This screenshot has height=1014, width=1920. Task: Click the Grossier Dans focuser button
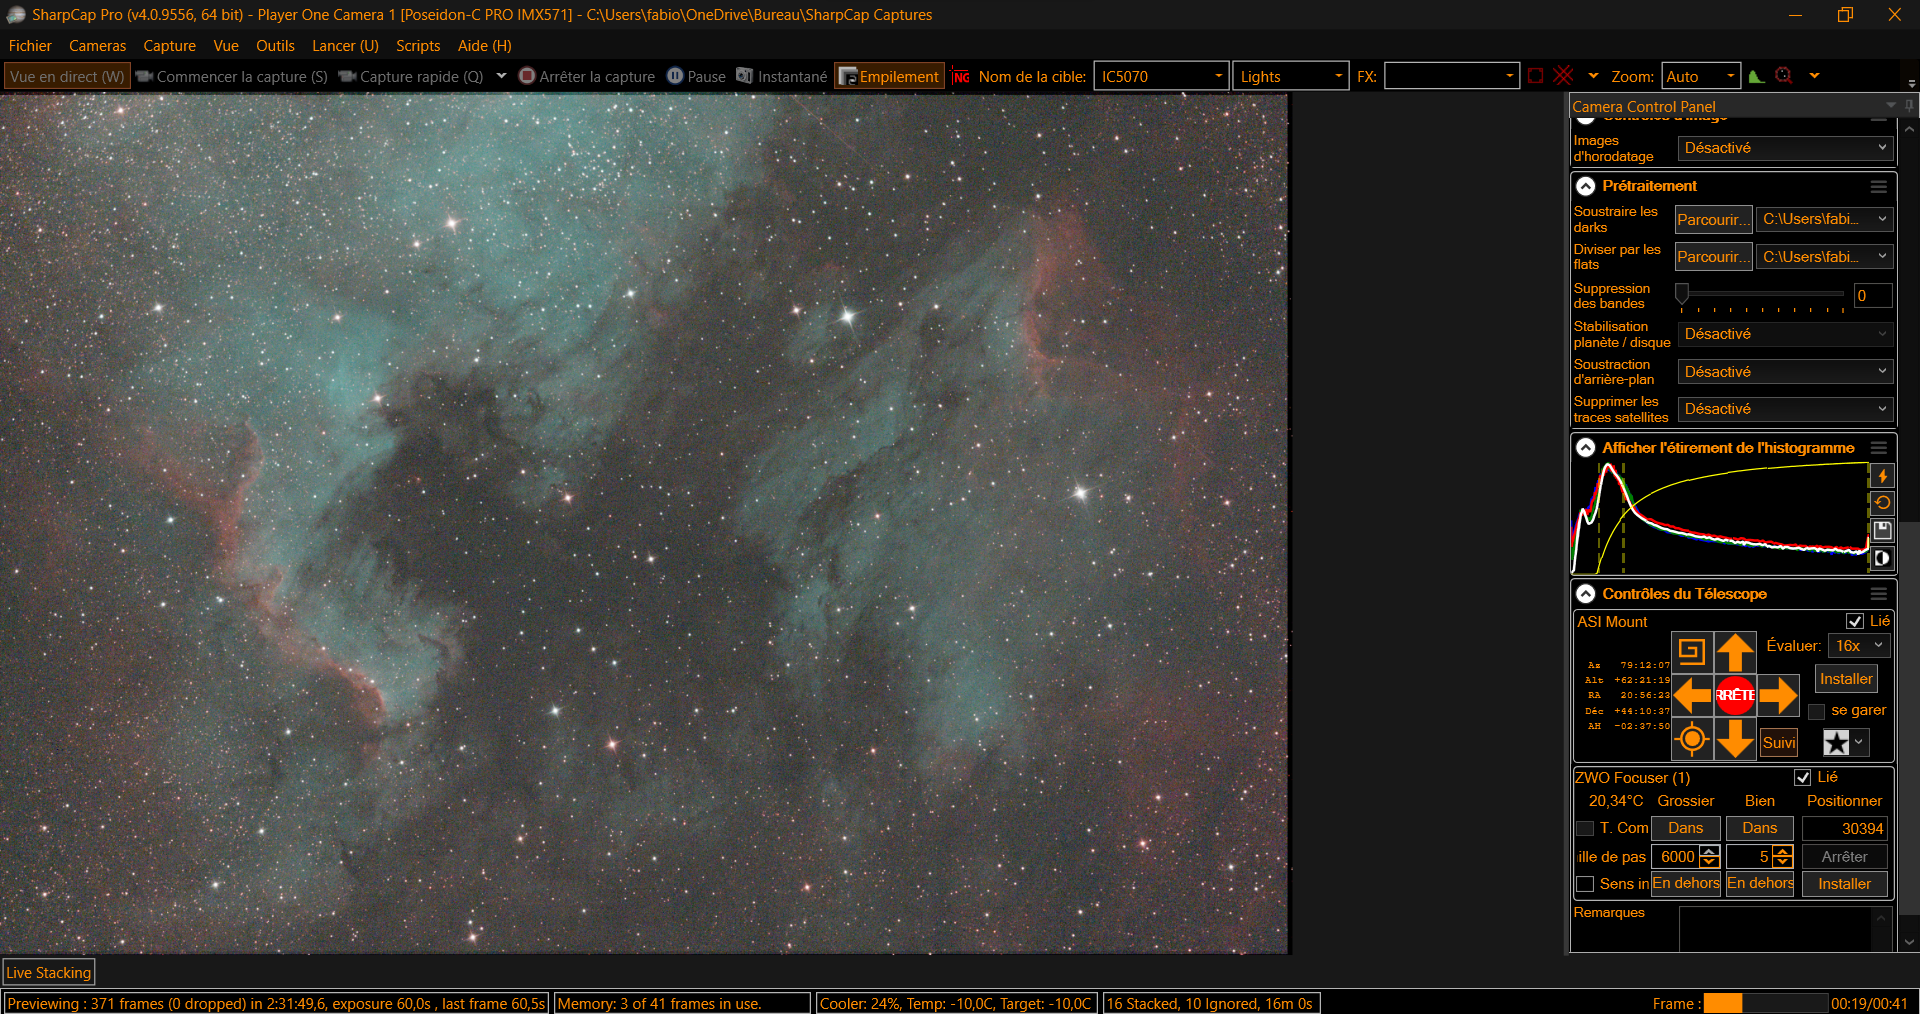(1685, 828)
